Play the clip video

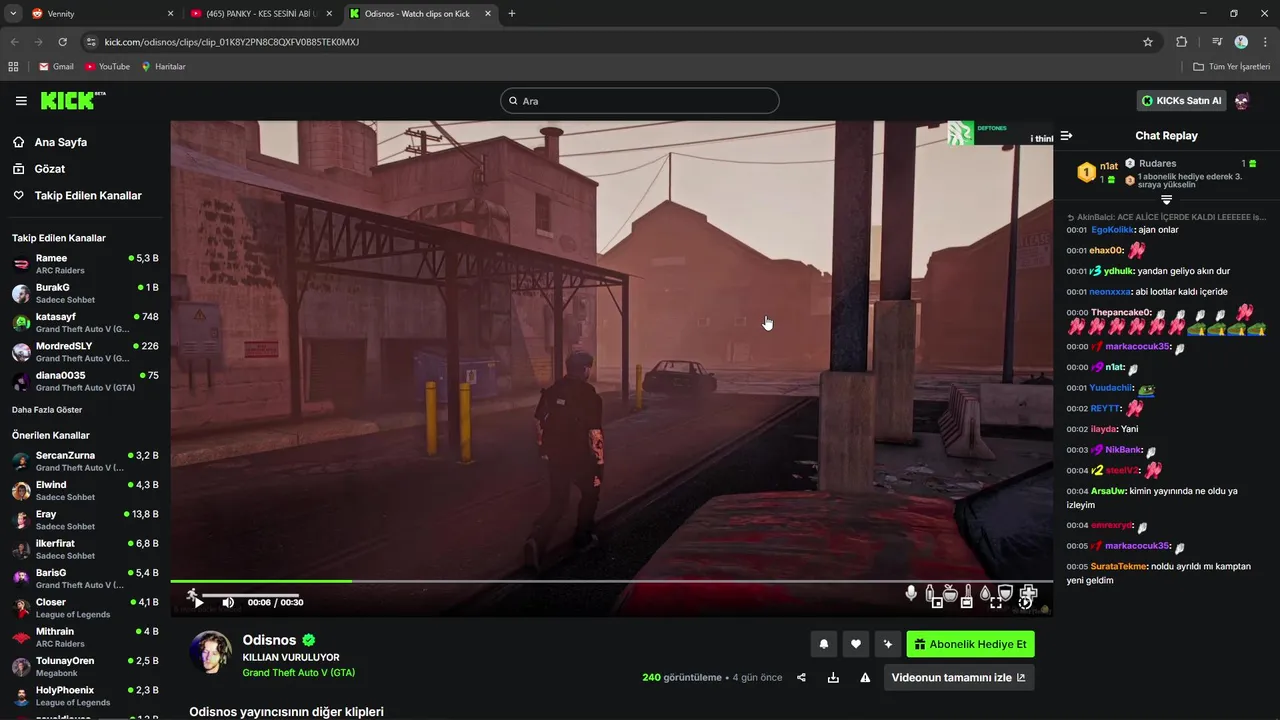[198, 602]
